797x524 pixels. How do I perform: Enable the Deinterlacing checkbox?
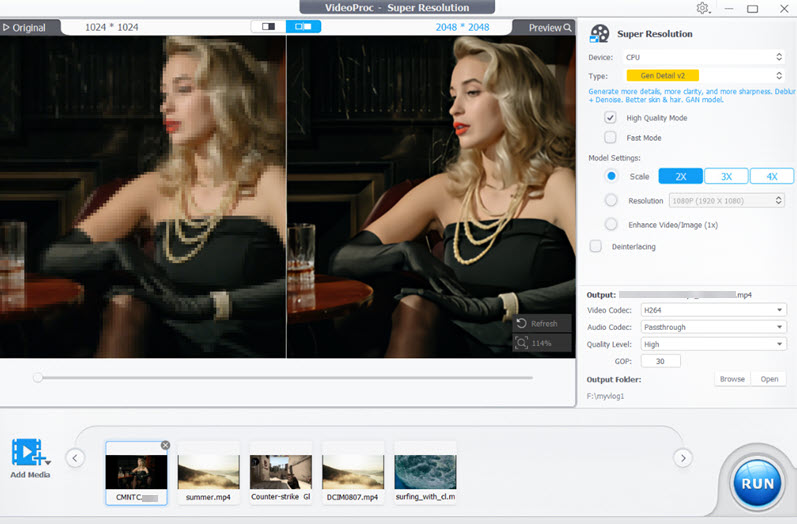(596, 246)
